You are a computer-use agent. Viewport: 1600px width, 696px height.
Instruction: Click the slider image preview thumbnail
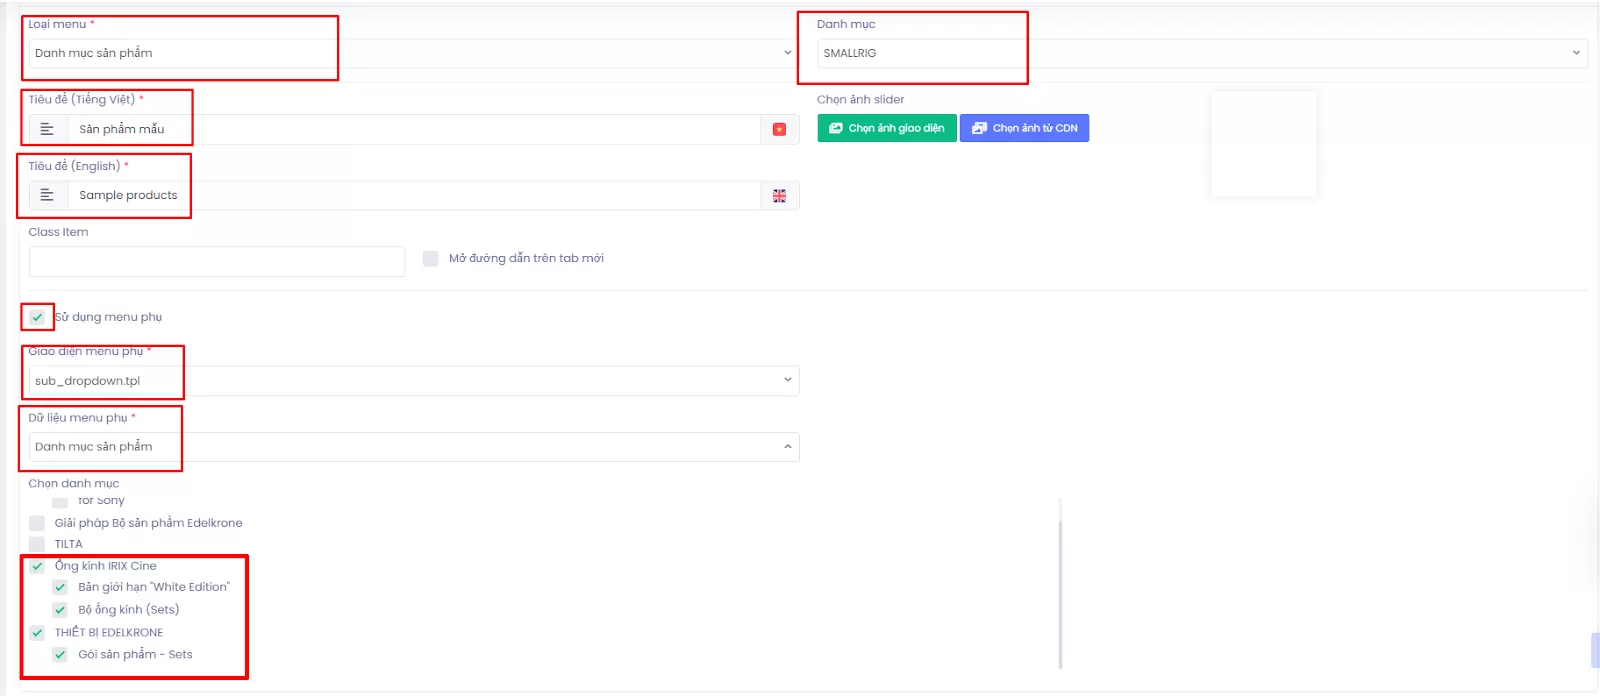(1263, 144)
